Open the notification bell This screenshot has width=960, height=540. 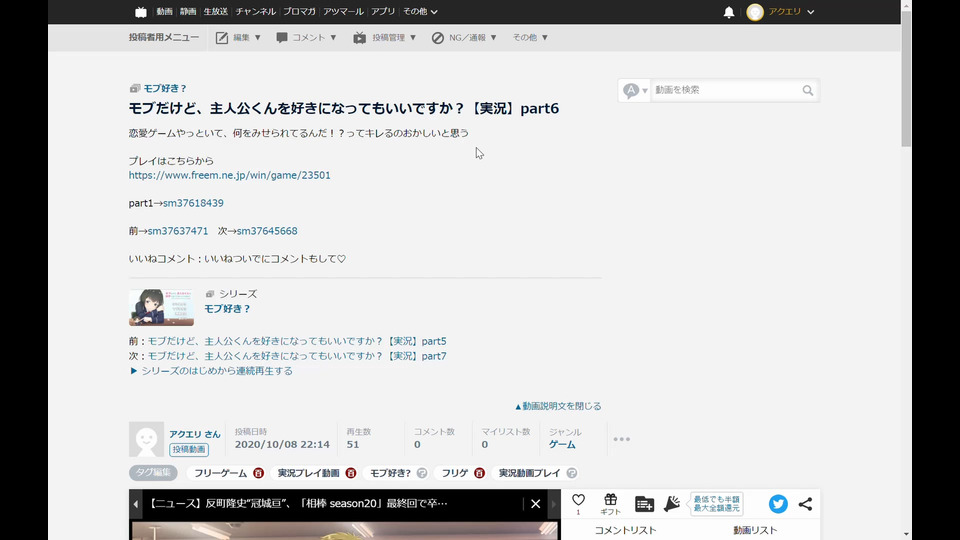point(729,12)
